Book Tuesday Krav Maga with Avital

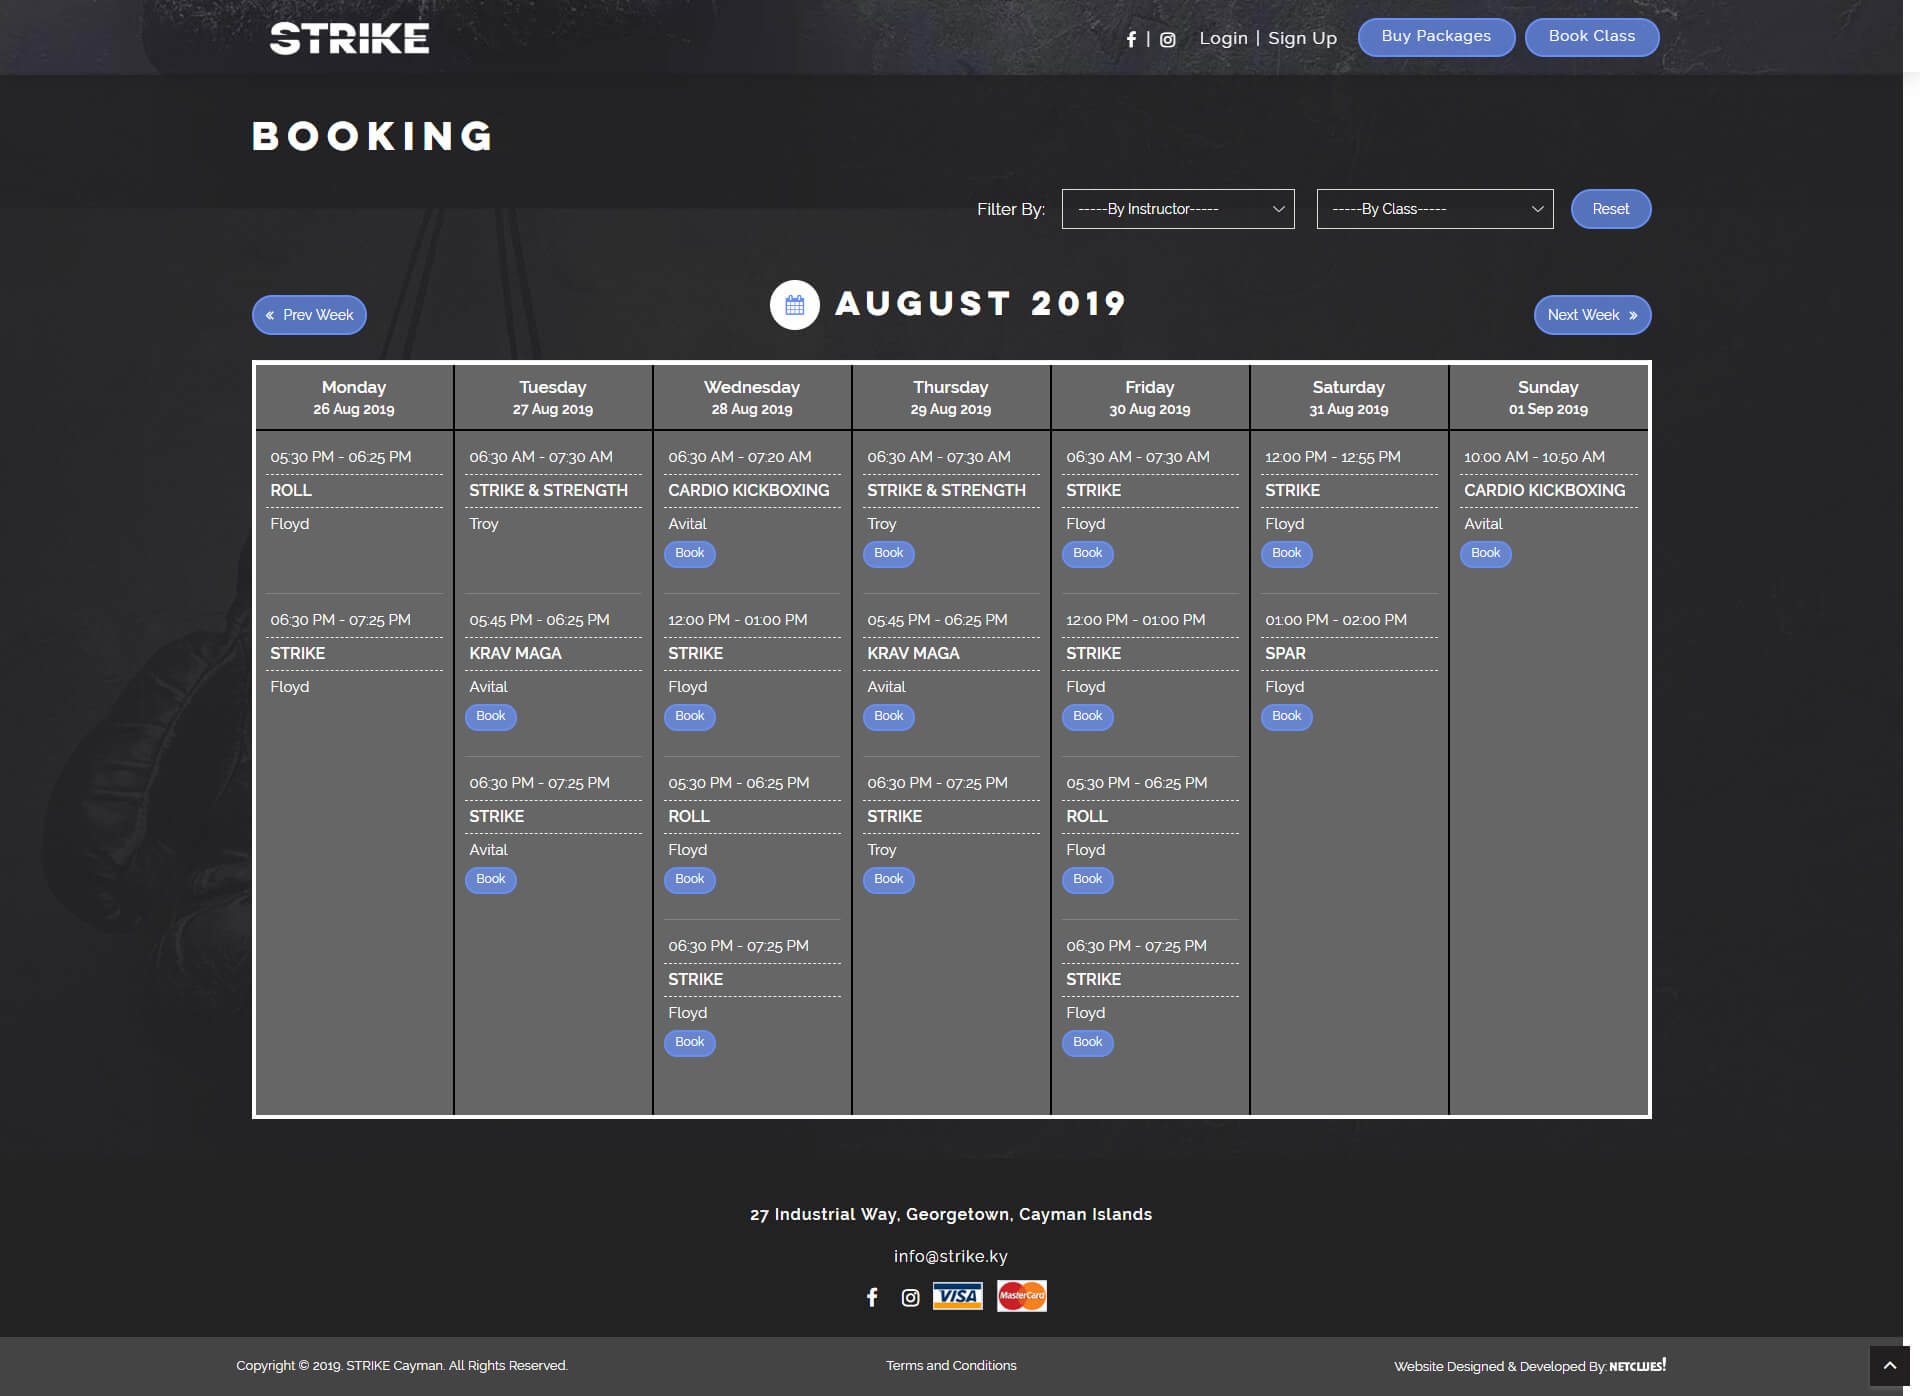click(491, 716)
